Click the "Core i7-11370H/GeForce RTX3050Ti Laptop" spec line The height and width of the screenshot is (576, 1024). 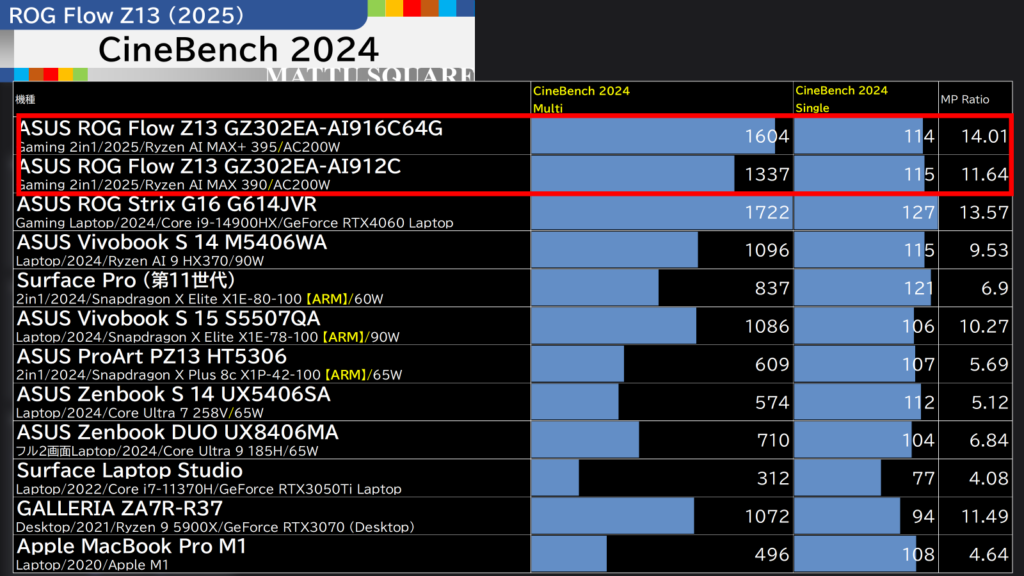pyautogui.click(x=209, y=489)
